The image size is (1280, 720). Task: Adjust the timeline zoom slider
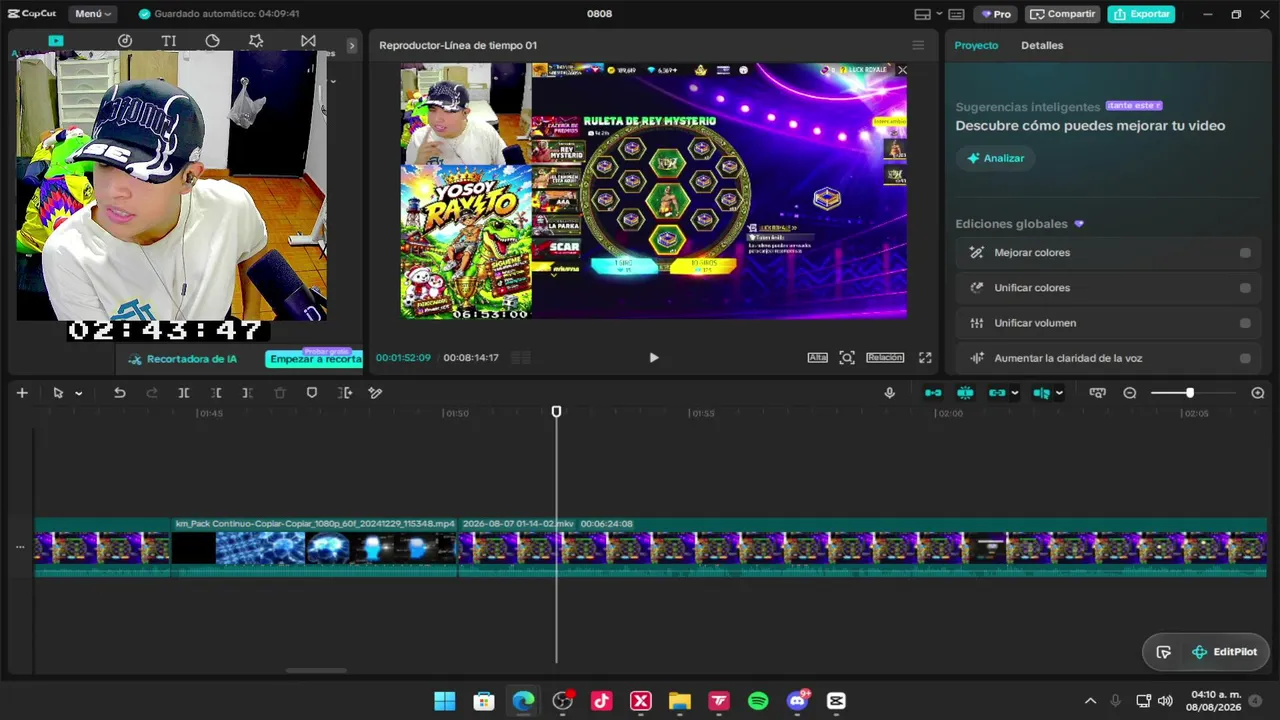pos(1190,393)
